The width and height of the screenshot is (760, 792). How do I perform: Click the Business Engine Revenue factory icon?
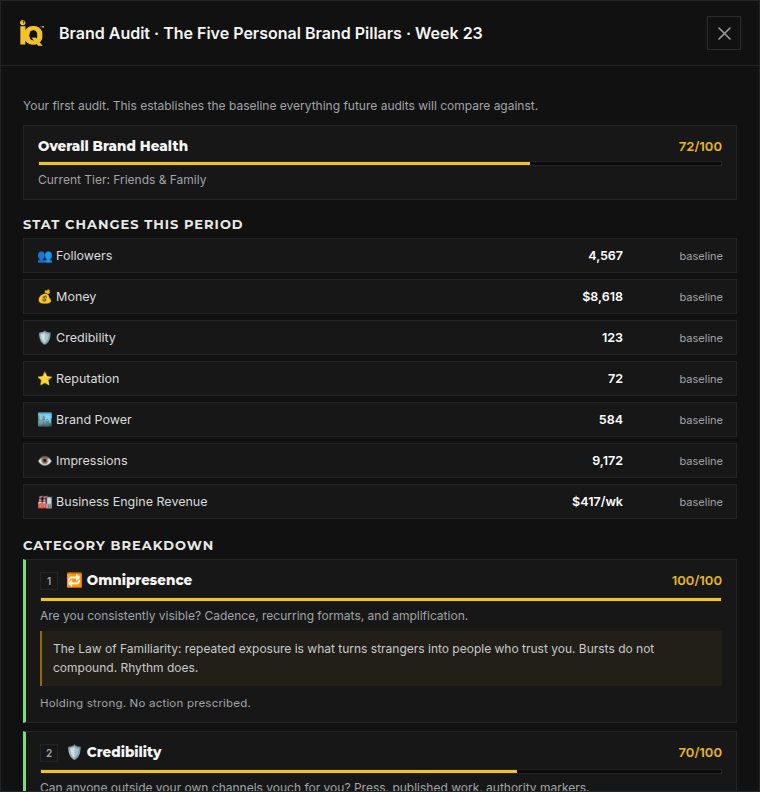pyautogui.click(x=45, y=502)
